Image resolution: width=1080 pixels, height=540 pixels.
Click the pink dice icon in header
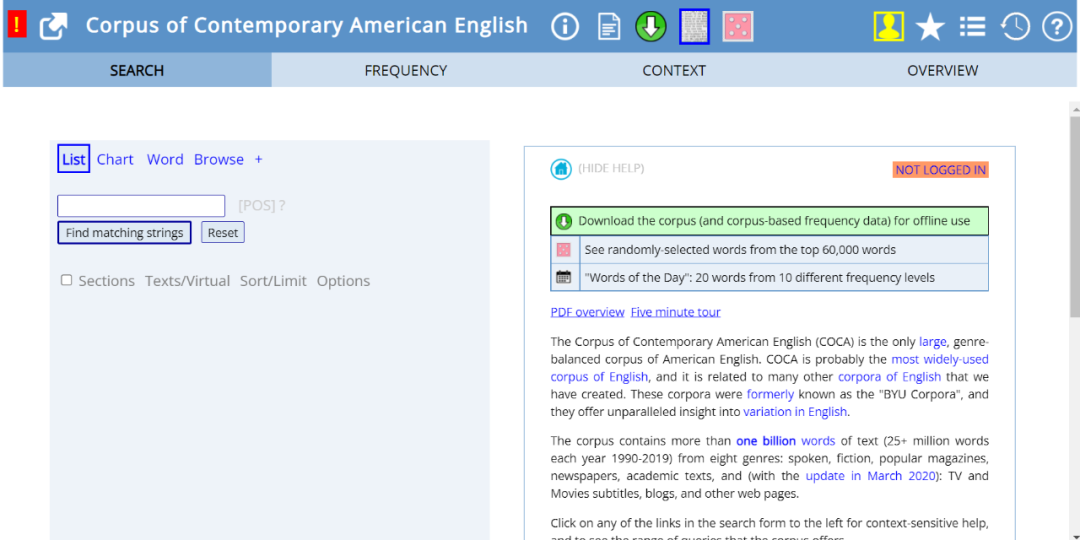pyautogui.click(x=738, y=27)
